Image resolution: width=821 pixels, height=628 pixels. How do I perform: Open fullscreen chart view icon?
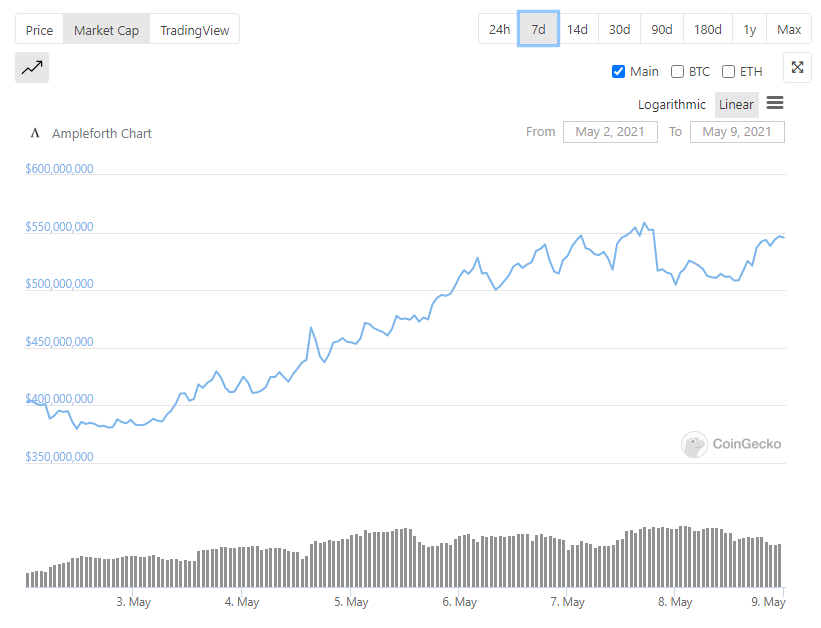(x=797, y=68)
